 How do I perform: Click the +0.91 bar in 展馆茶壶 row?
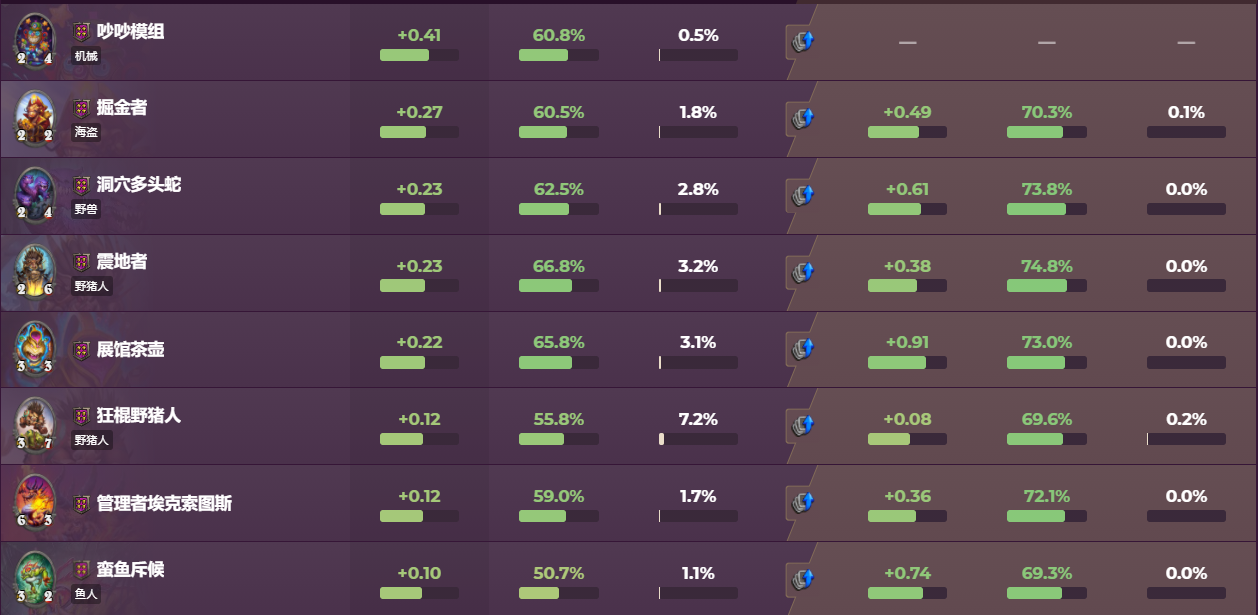coord(907,363)
